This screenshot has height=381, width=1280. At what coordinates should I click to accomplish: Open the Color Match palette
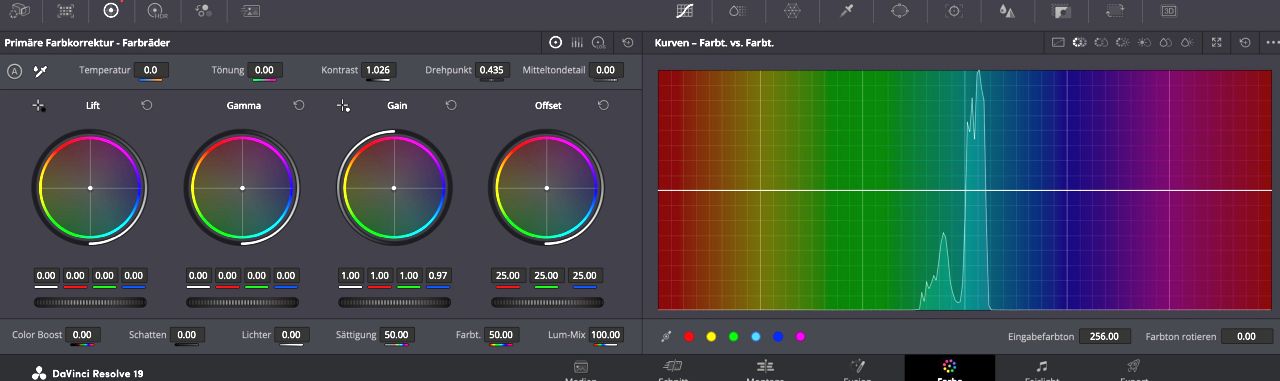pos(65,10)
